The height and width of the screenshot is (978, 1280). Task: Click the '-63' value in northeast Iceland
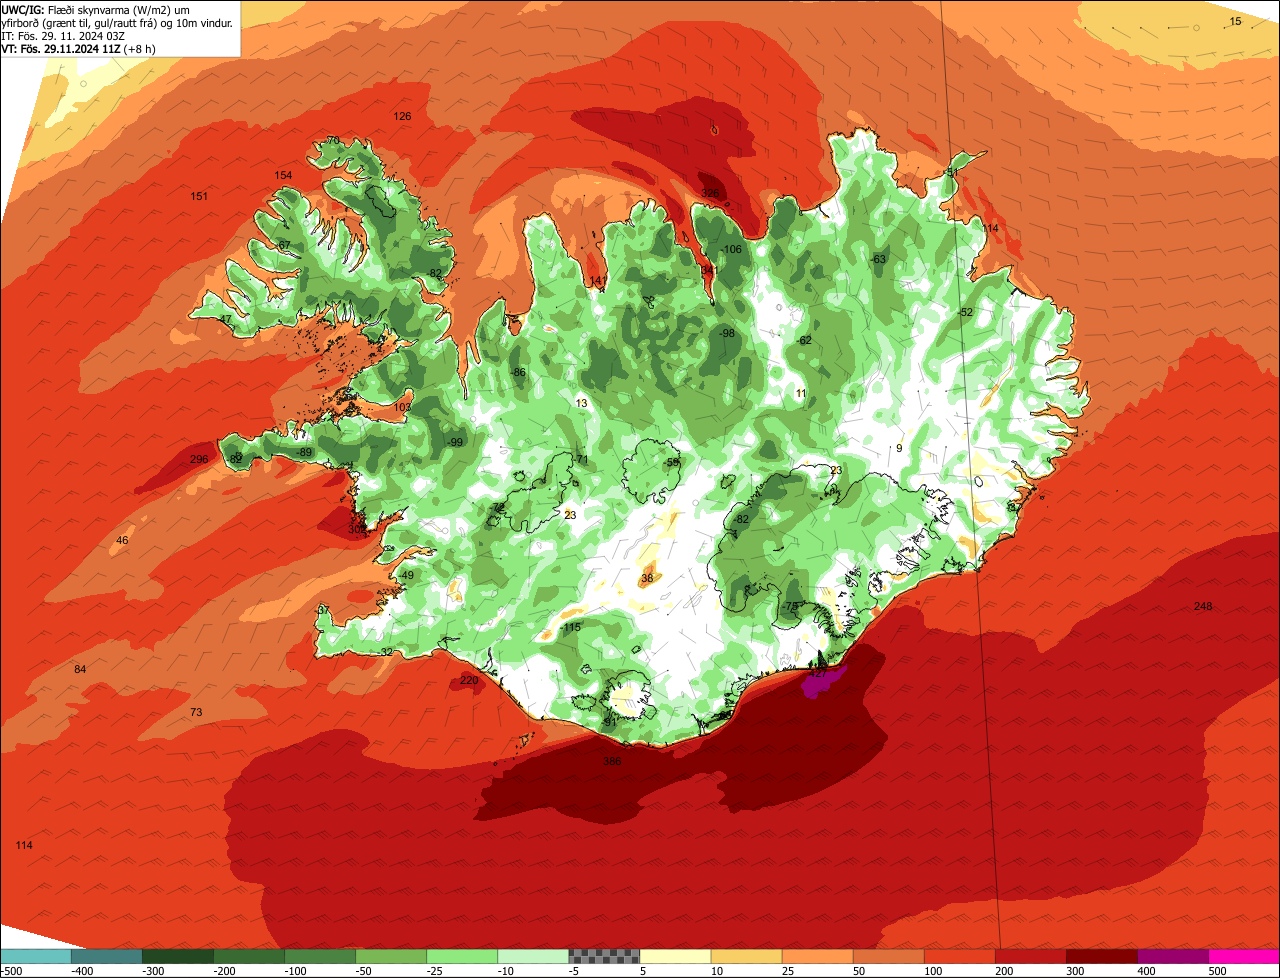coord(879,259)
